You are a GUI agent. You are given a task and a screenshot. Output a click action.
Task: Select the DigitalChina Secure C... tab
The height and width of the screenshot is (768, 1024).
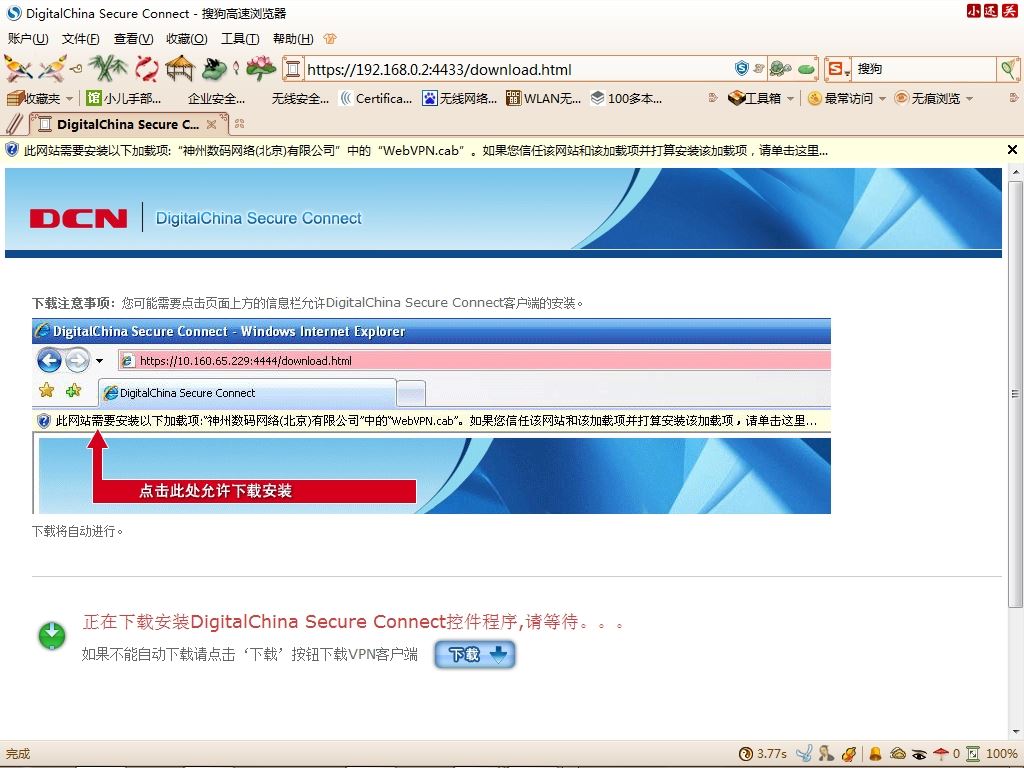coord(127,124)
